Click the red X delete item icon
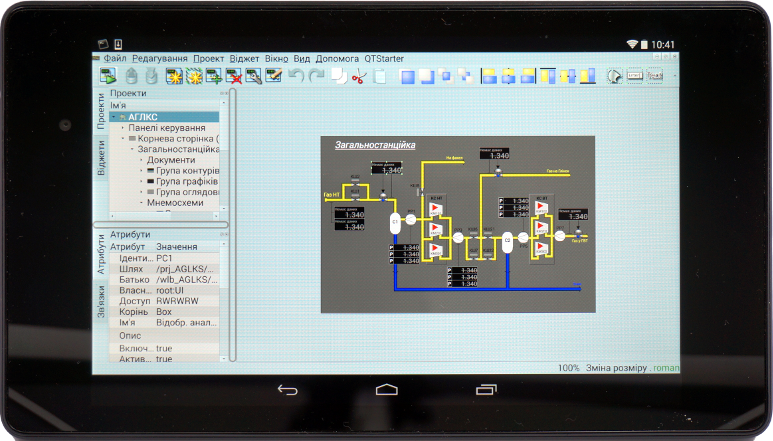This screenshot has width=773, height=441. tap(234, 76)
